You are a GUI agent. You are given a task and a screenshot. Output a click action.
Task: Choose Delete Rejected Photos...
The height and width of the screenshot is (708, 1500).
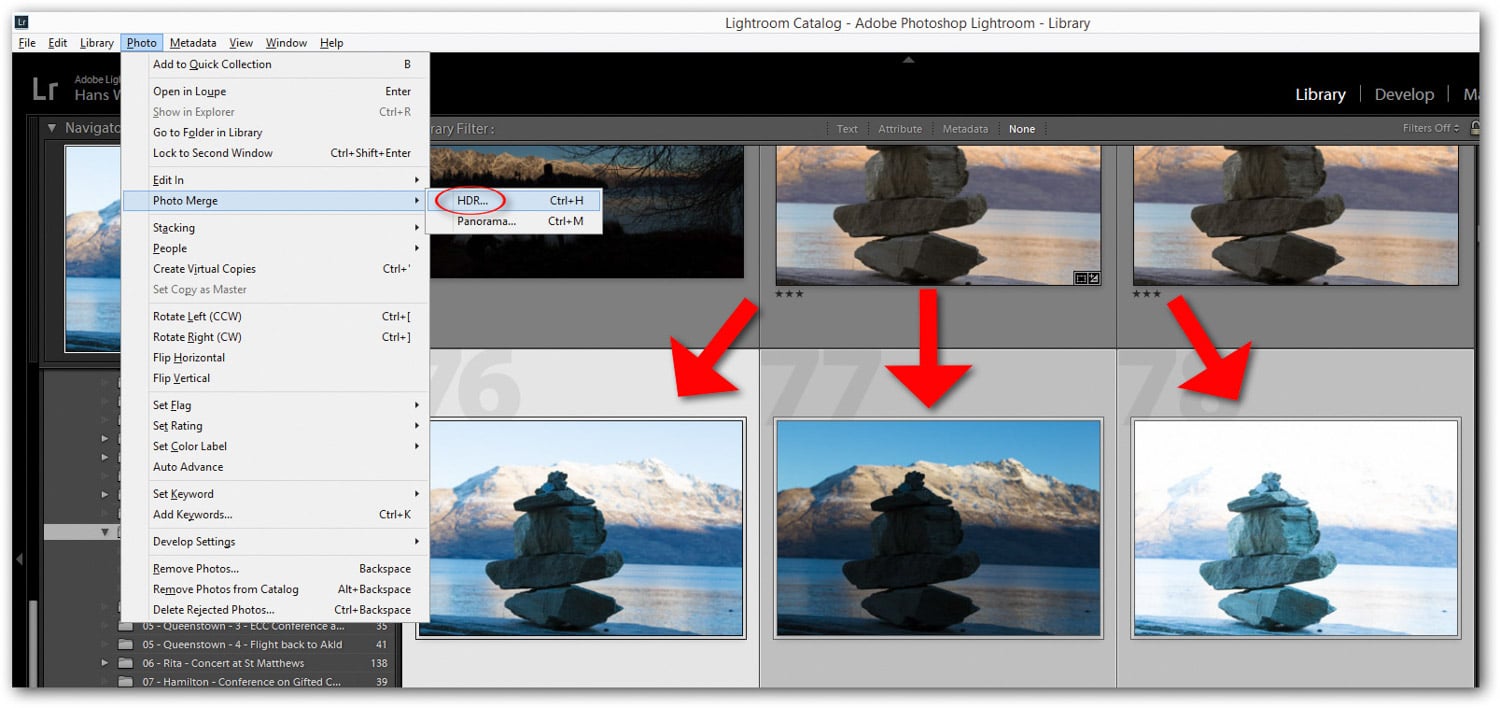[275, 610]
